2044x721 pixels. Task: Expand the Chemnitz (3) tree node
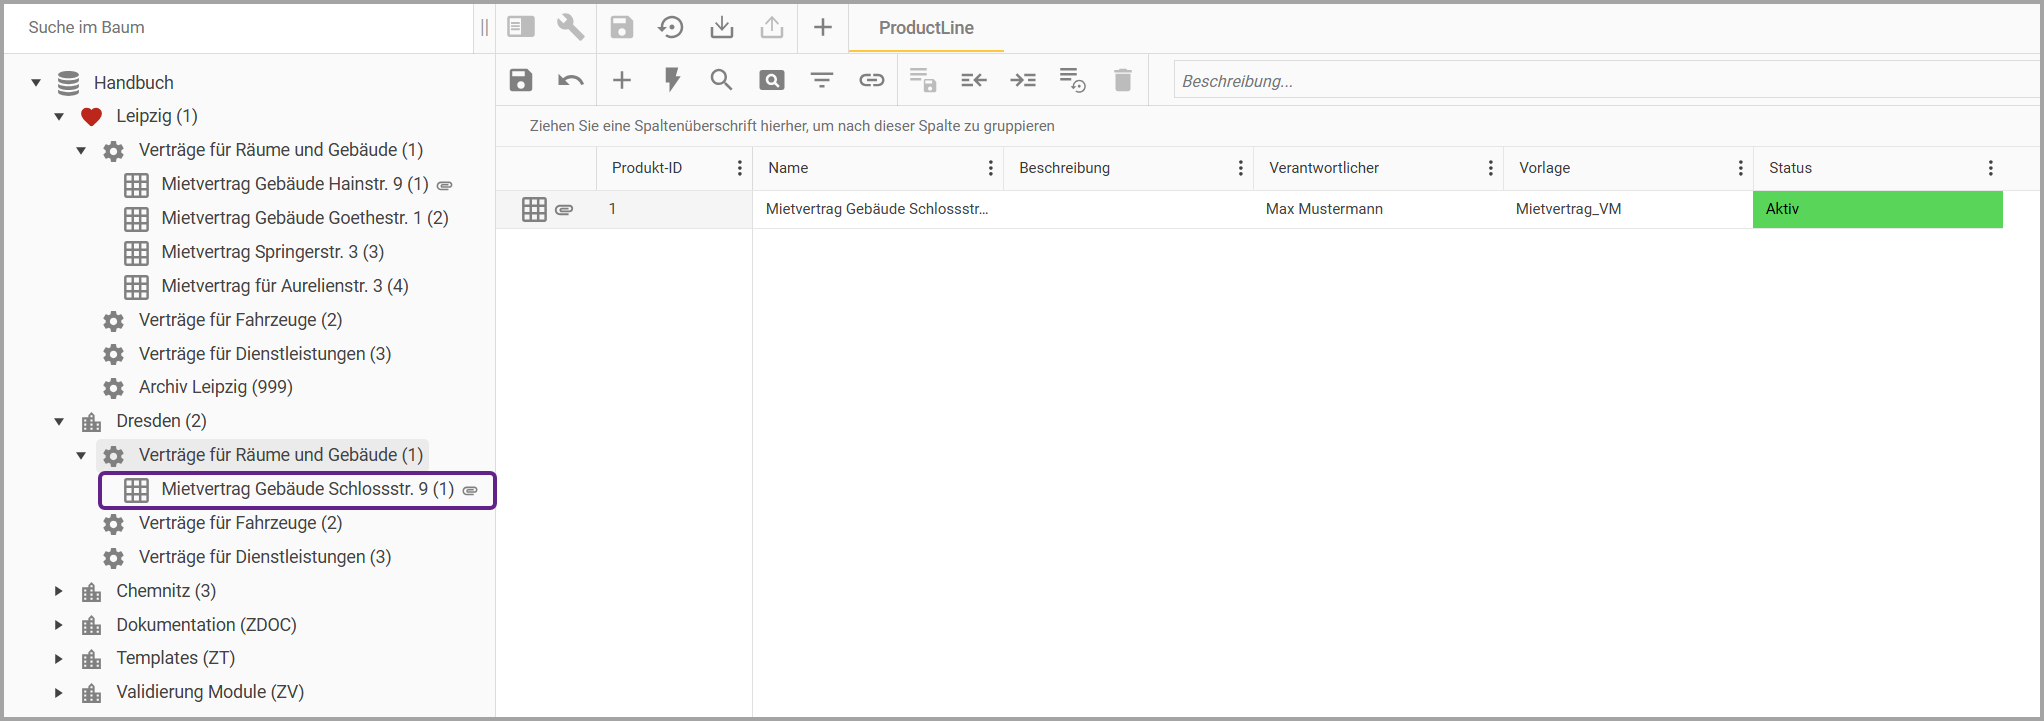(x=59, y=591)
